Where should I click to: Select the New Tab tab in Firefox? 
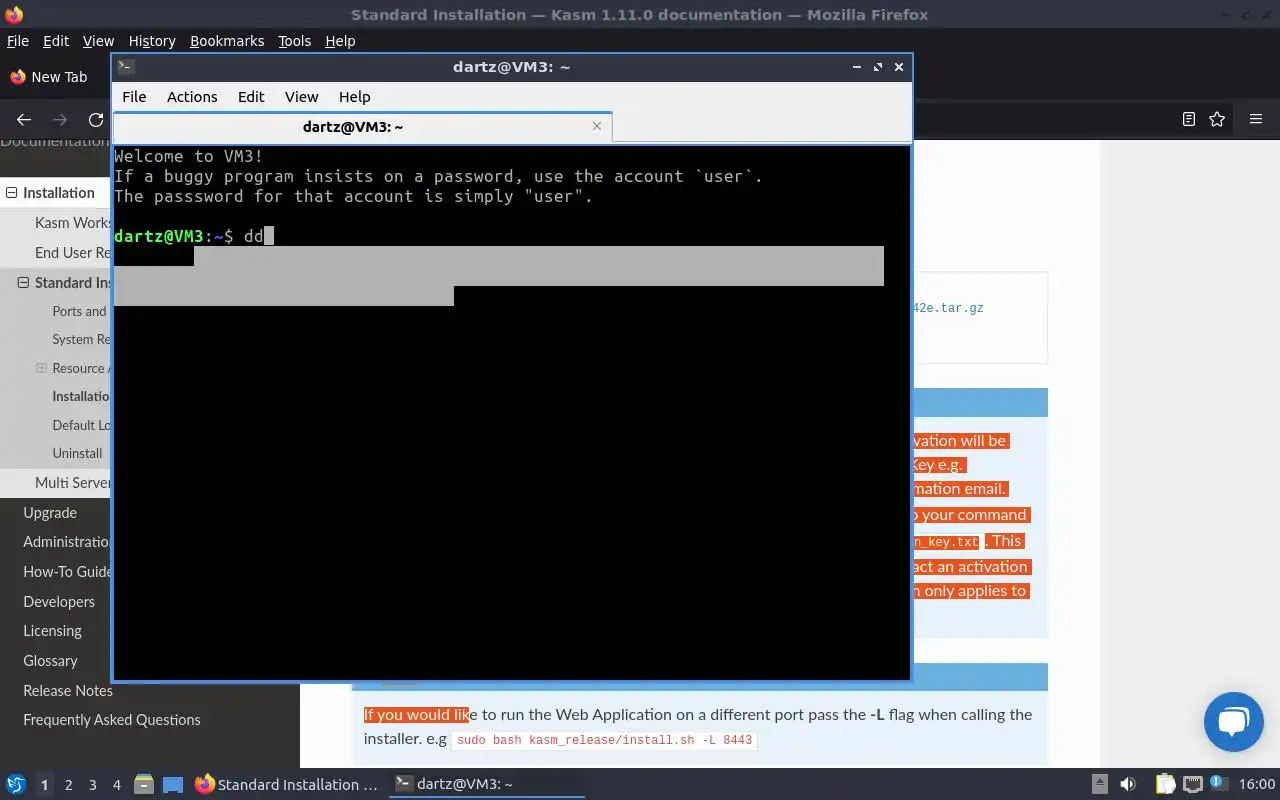click(50, 77)
